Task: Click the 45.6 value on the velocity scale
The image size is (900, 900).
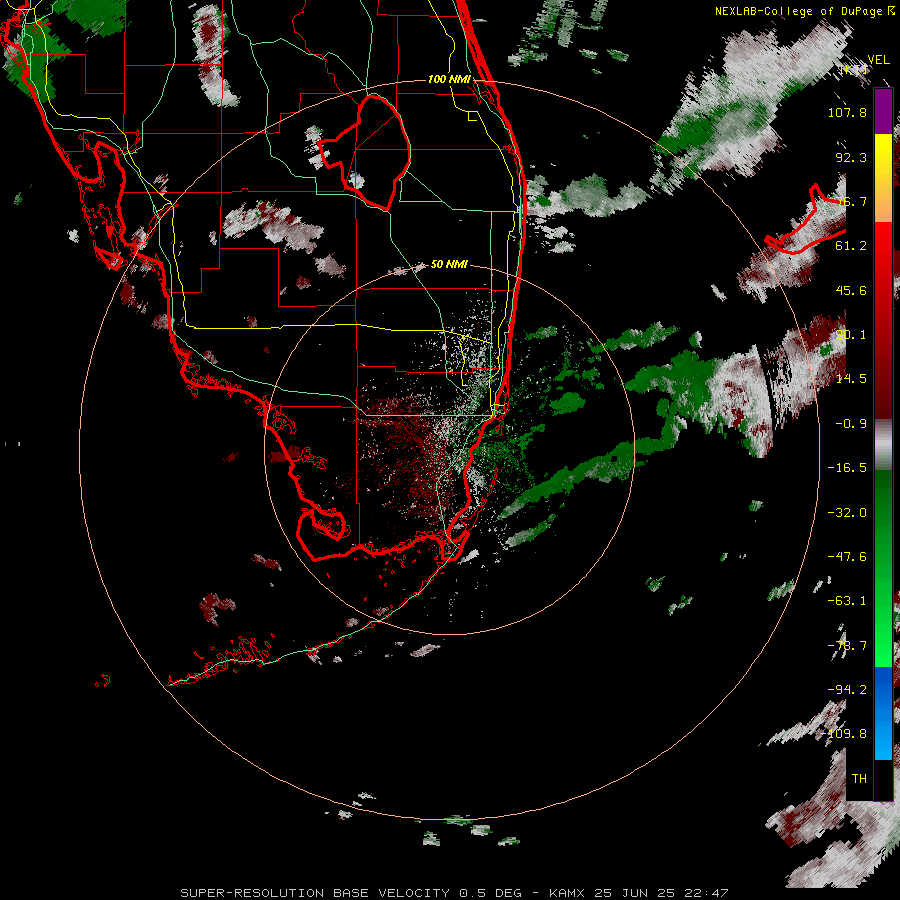Action: click(x=851, y=290)
